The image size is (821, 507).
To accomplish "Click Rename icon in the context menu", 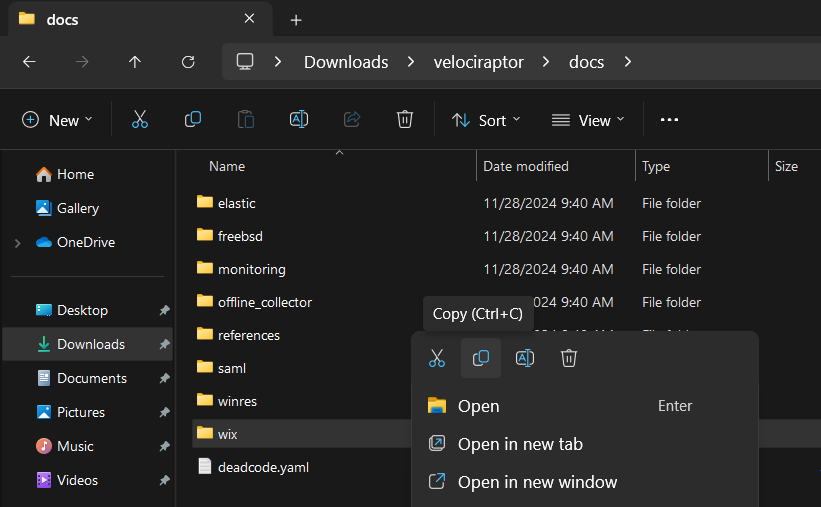I will 525,358.
